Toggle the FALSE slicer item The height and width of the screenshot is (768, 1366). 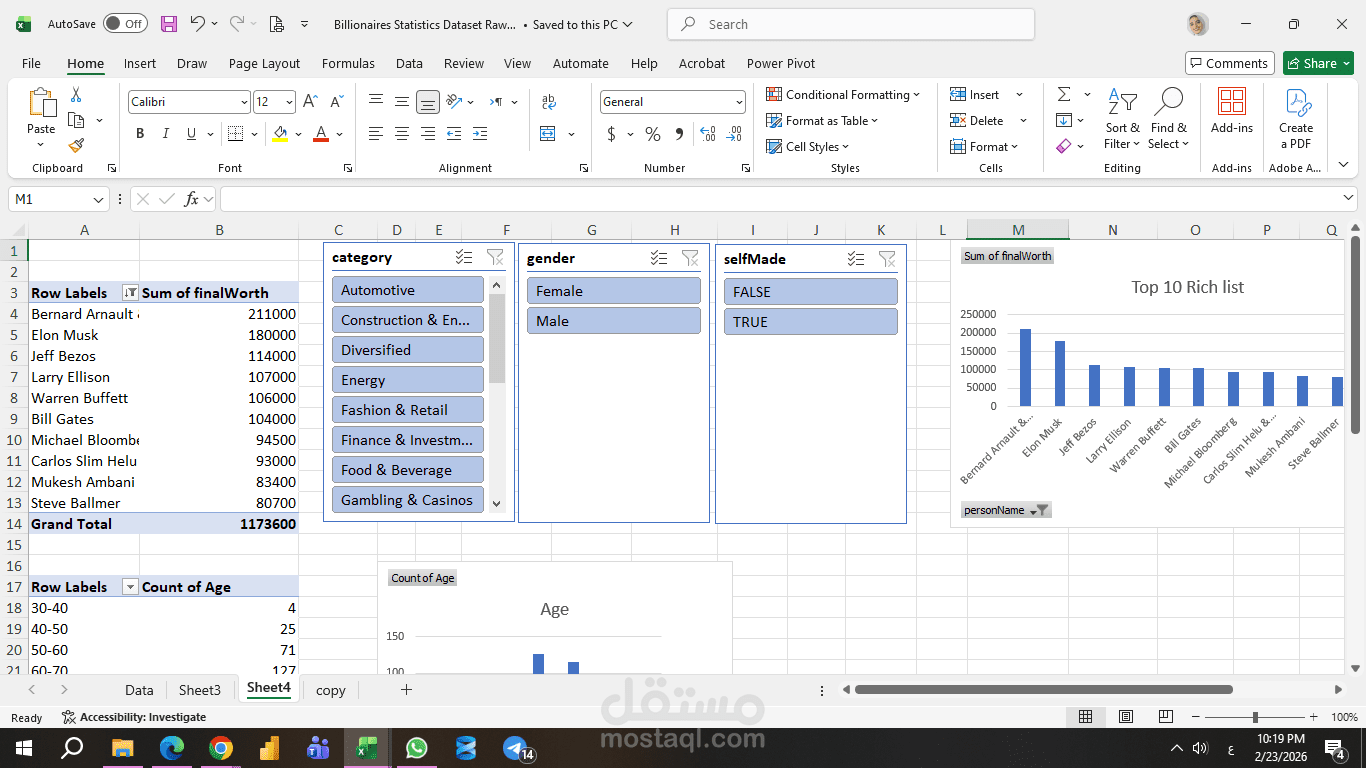click(811, 292)
